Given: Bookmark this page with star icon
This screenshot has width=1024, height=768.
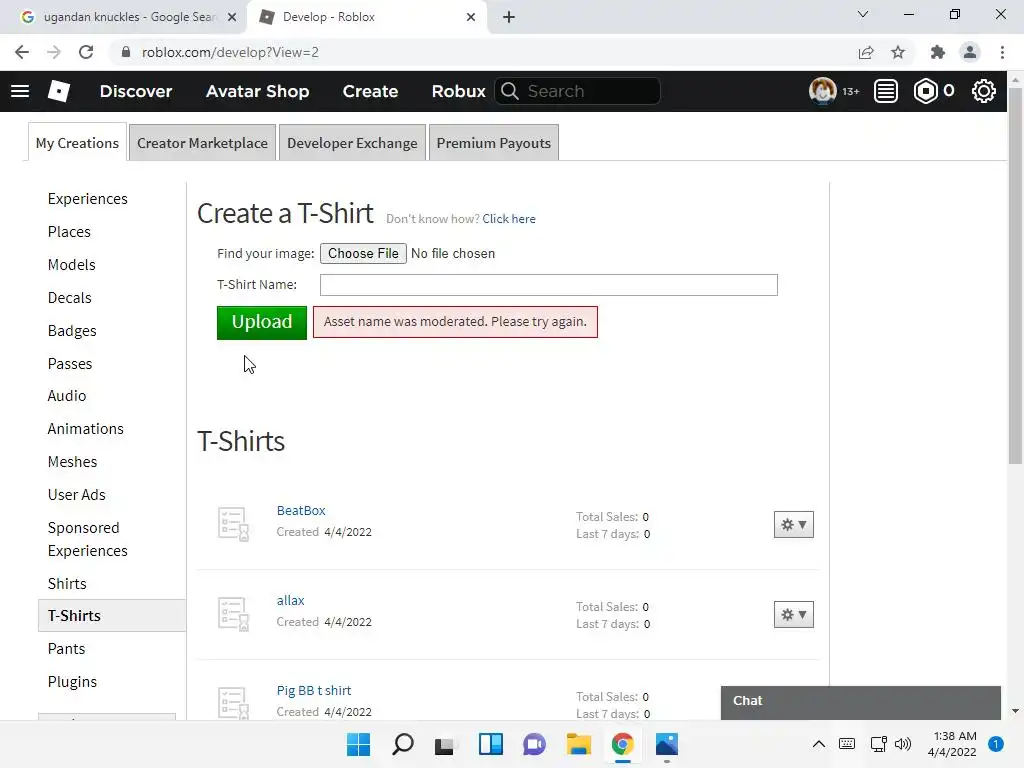Looking at the screenshot, I should 898,52.
